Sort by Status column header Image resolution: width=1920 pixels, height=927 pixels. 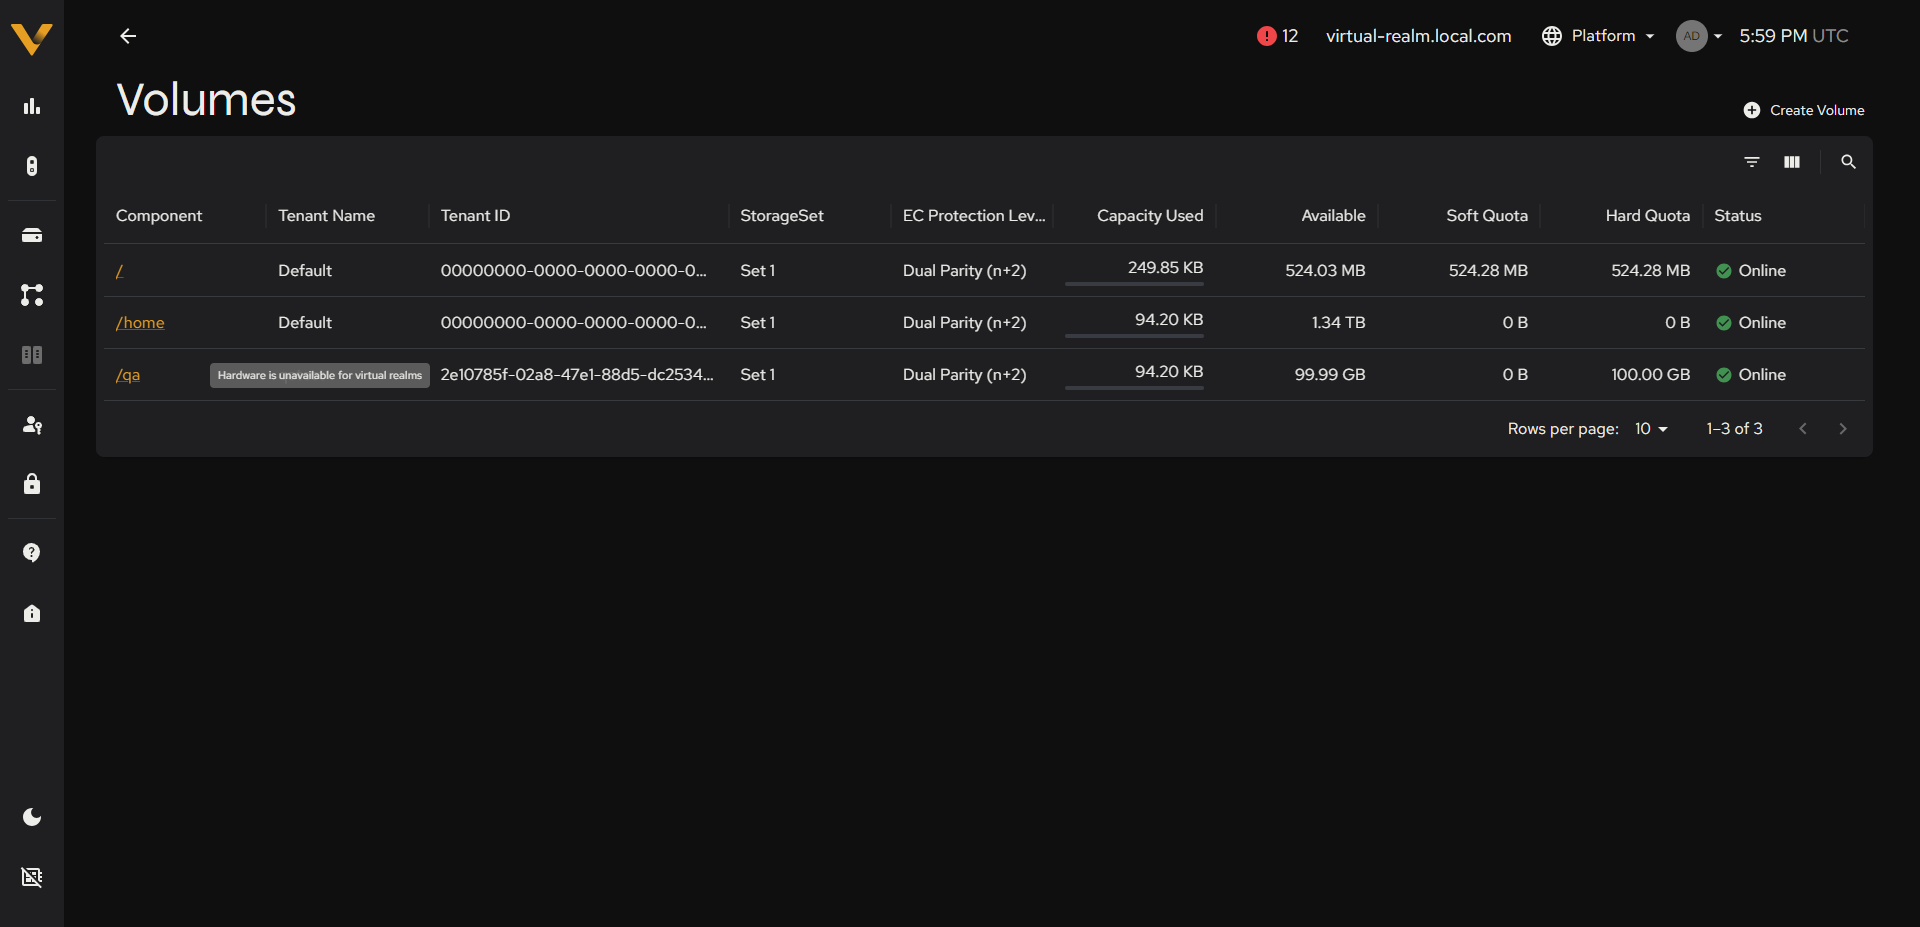pyautogui.click(x=1738, y=216)
